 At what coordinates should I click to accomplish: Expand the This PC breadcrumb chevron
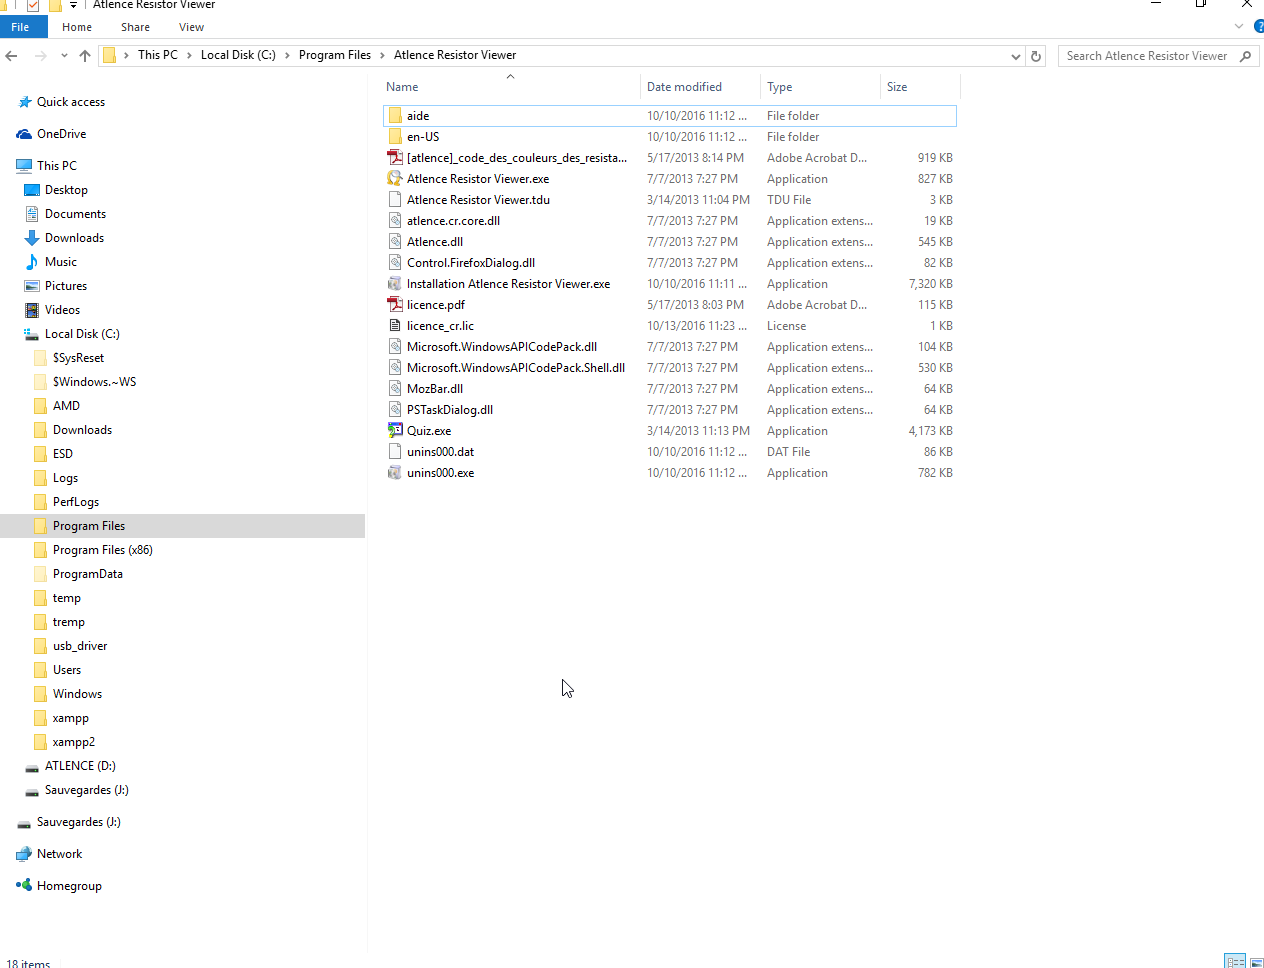point(189,55)
